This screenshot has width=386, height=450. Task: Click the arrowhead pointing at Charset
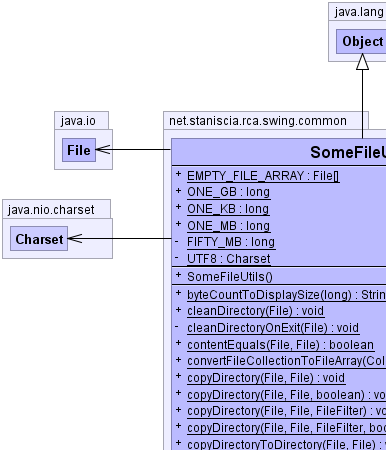[x=75, y=238]
